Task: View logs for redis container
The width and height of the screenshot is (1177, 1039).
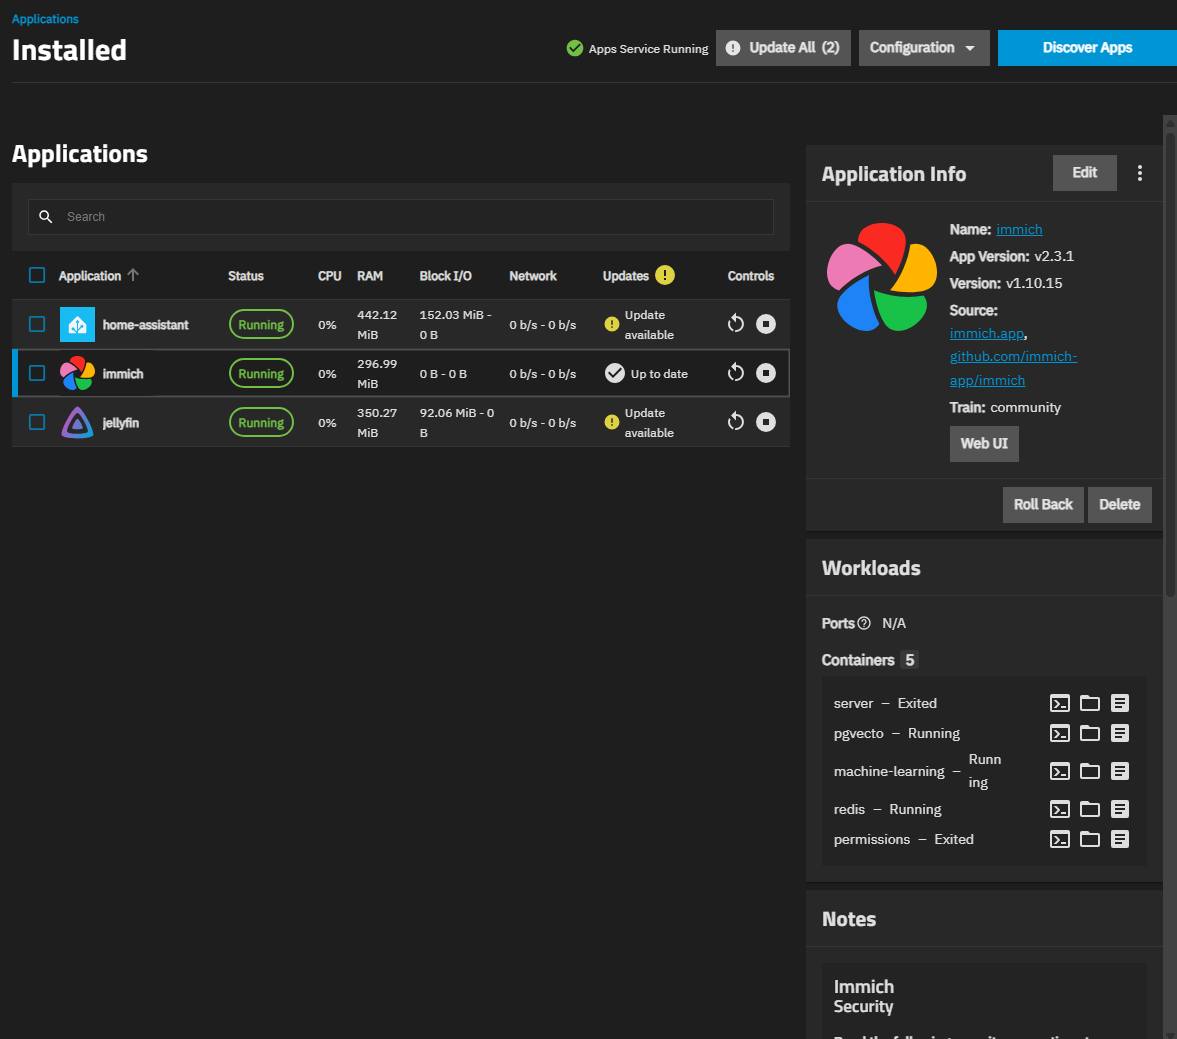Action: 1120,809
